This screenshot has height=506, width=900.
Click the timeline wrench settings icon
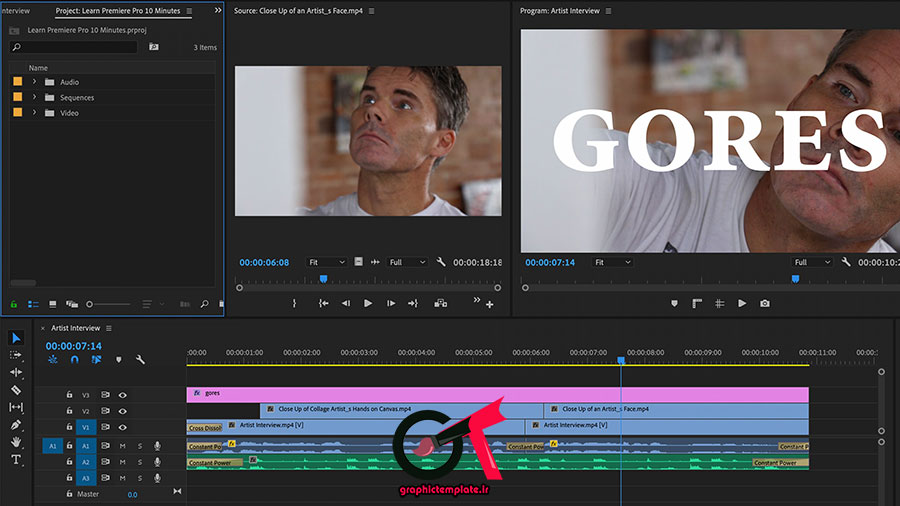140,360
